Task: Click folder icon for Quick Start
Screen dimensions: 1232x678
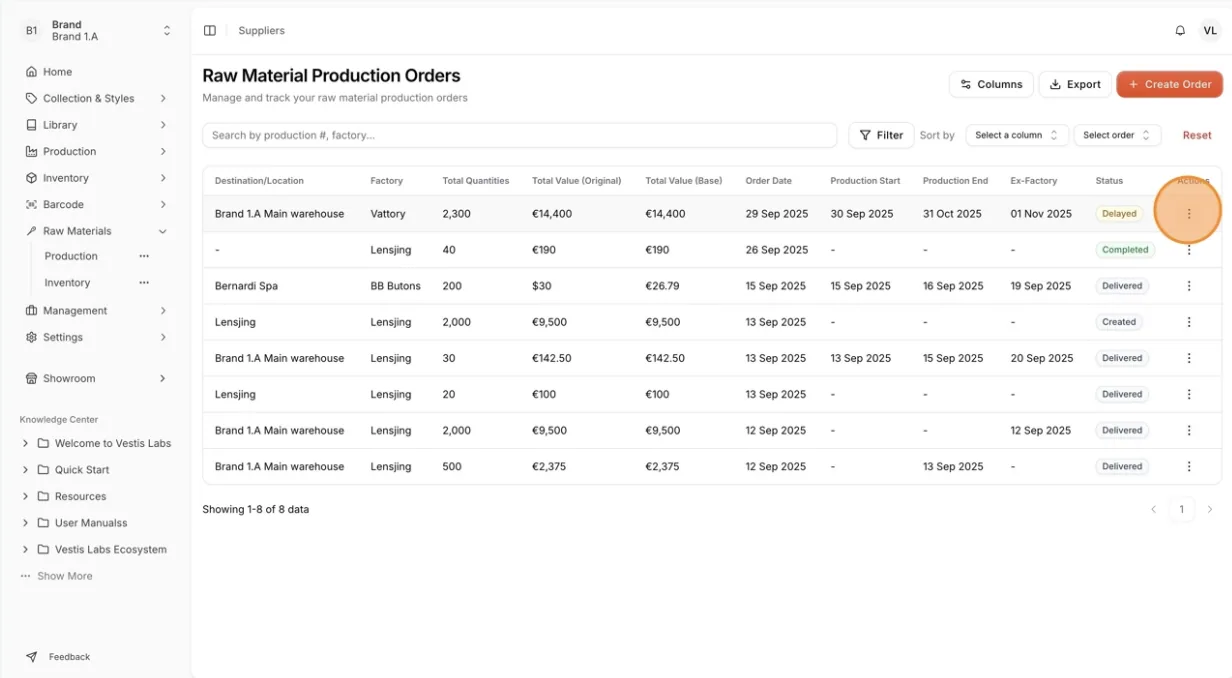Action: click(x=43, y=470)
